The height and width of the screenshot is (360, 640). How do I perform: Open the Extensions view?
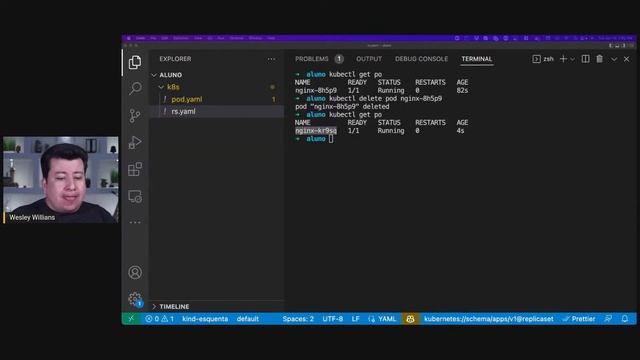pos(135,169)
